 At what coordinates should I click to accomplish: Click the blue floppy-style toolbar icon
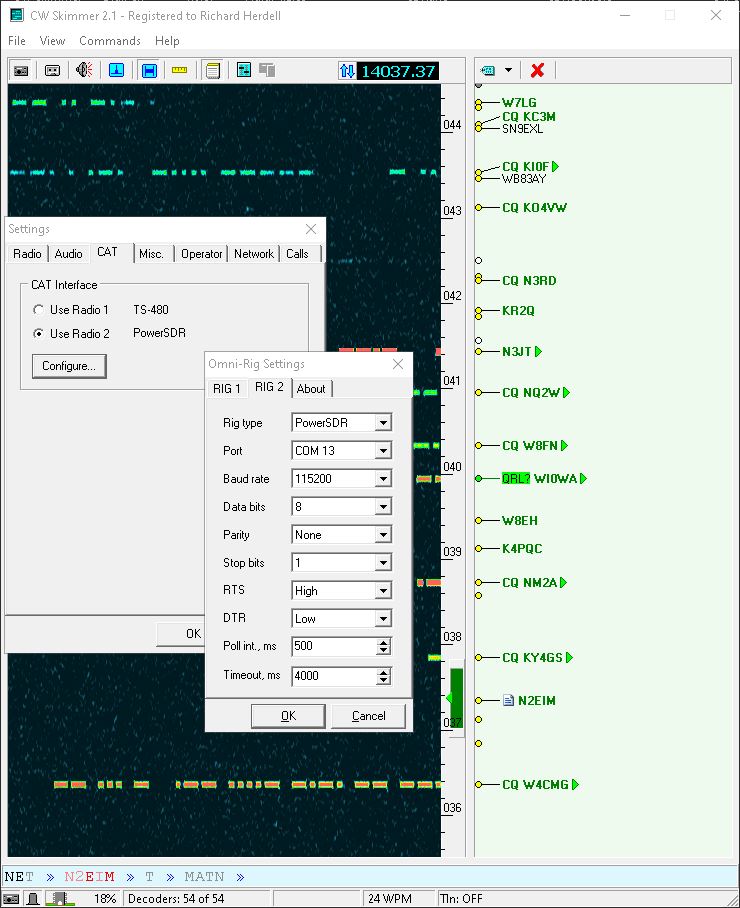(149, 71)
